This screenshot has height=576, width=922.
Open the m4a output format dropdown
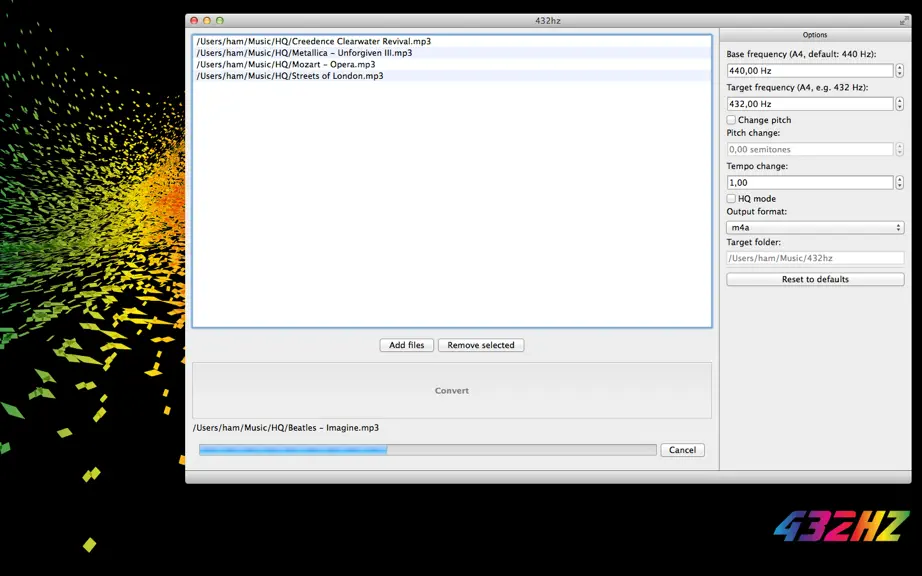pyautogui.click(x=815, y=227)
